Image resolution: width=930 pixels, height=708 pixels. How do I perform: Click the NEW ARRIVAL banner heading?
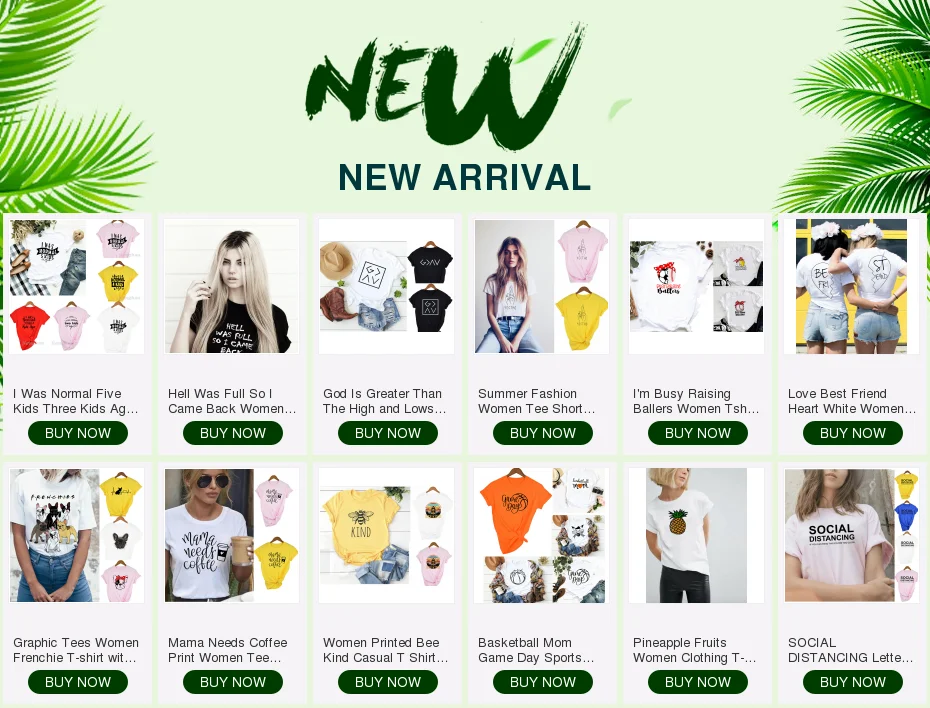(x=464, y=177)
